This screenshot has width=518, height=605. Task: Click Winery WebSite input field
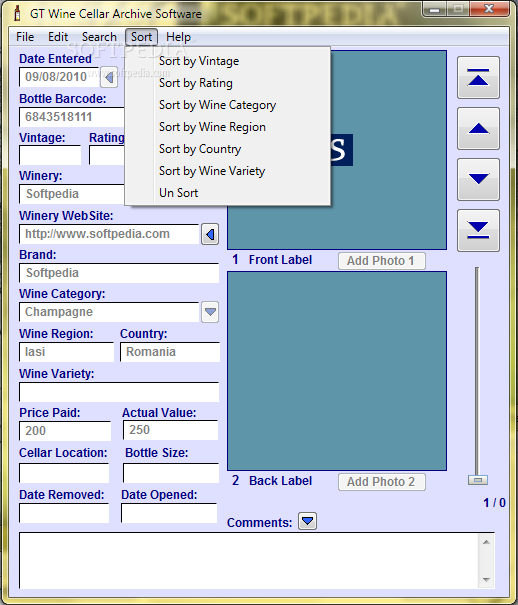point(109,234)
